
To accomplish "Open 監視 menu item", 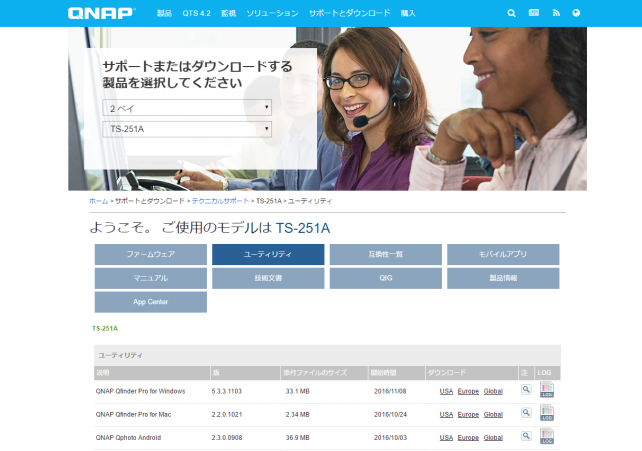I will (228, 13).
